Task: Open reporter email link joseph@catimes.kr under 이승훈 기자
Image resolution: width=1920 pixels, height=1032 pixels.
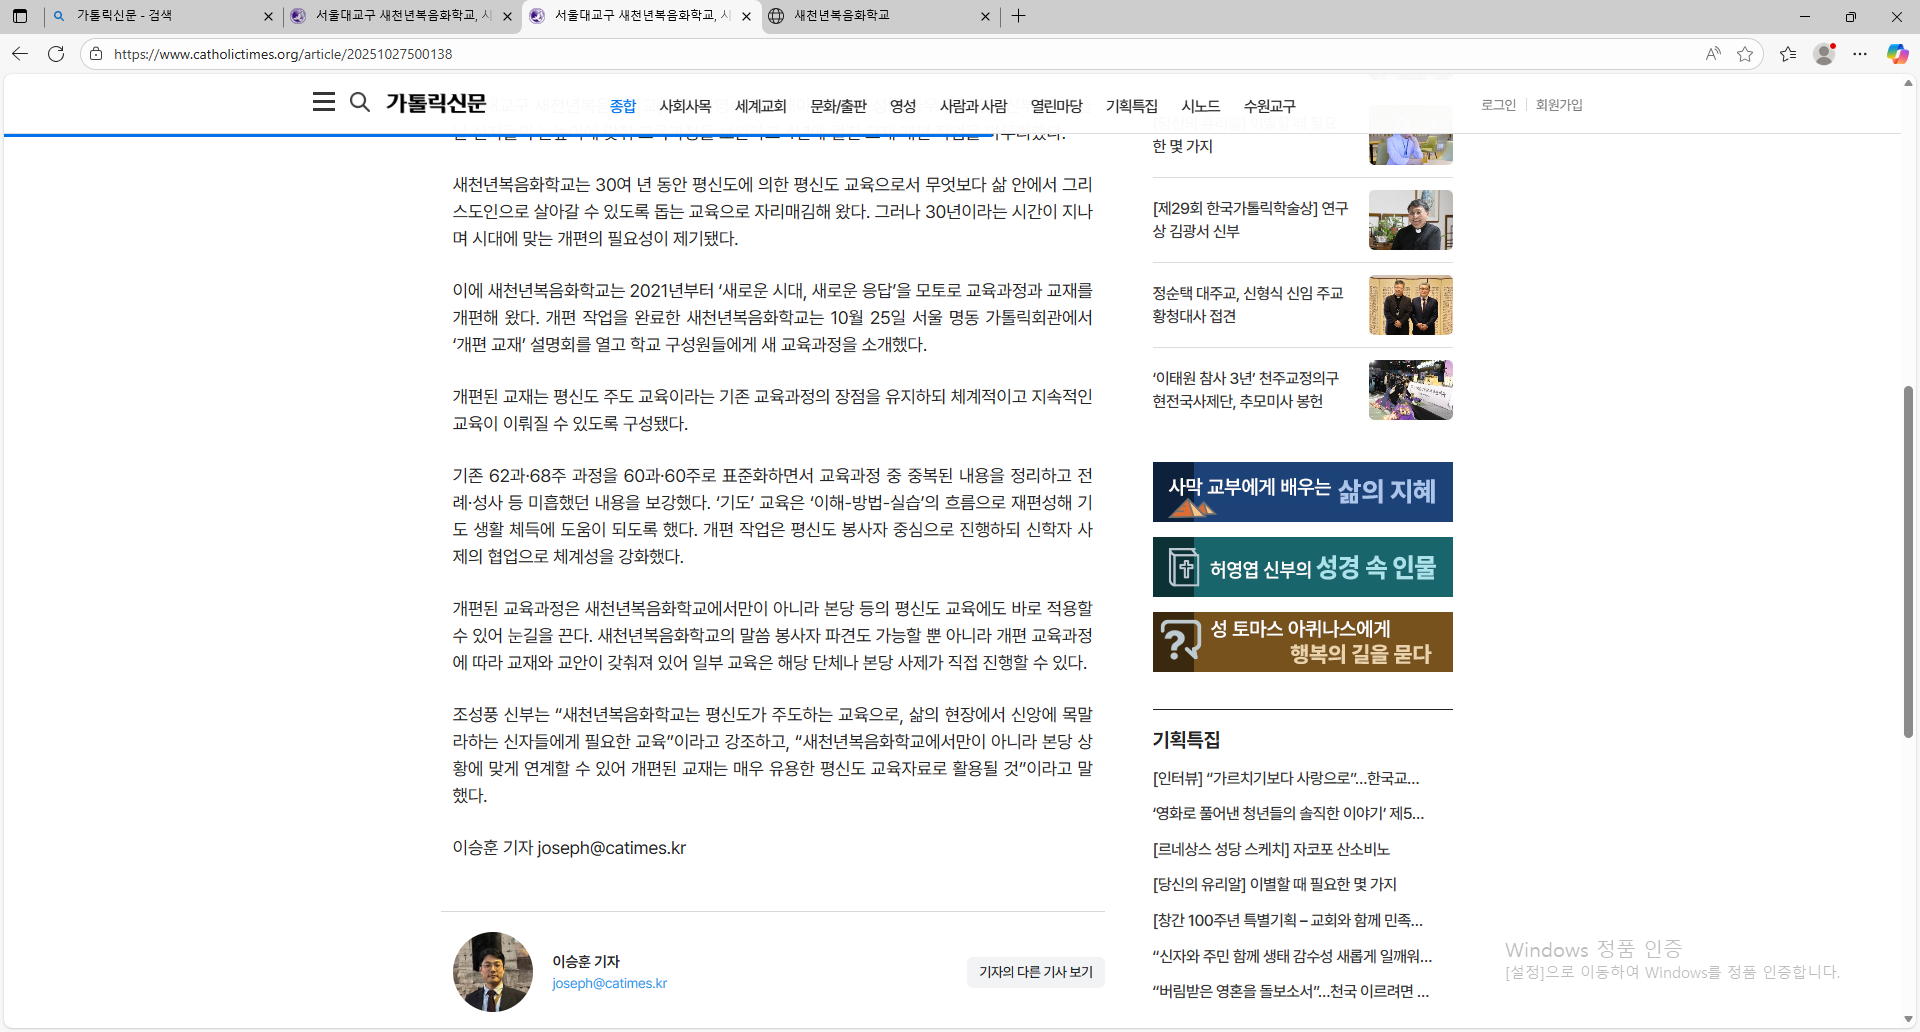Action: (x=609, y=984)
